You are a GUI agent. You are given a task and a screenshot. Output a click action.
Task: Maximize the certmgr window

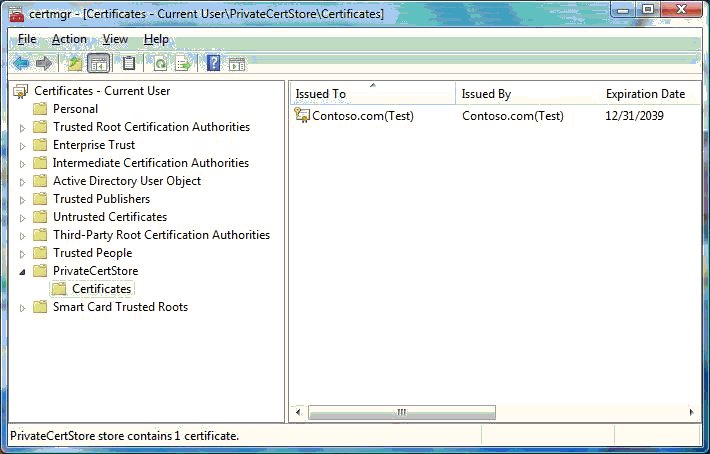click(648, 10)
